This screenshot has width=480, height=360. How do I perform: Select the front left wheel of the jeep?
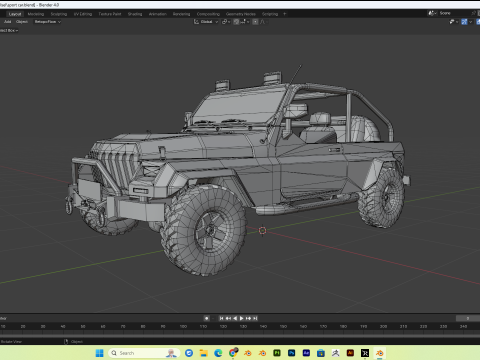pos(204,231)
